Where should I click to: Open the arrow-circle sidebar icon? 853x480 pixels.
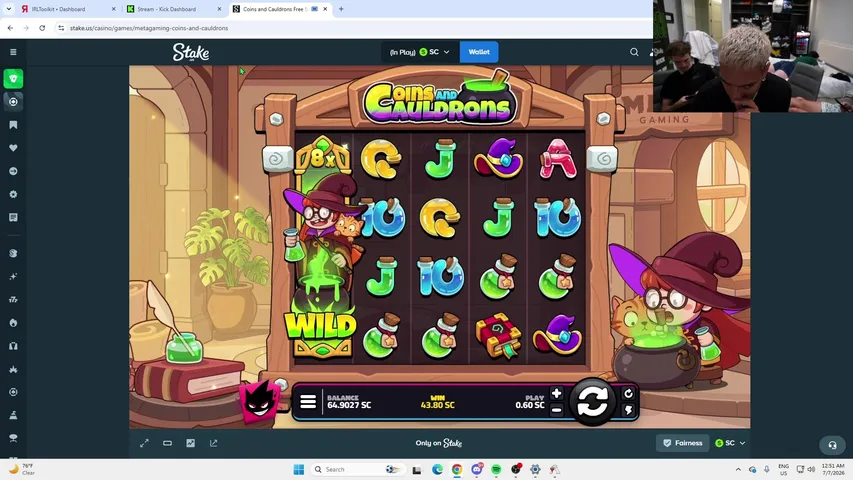pyautogui.click(x=14, y=171)
